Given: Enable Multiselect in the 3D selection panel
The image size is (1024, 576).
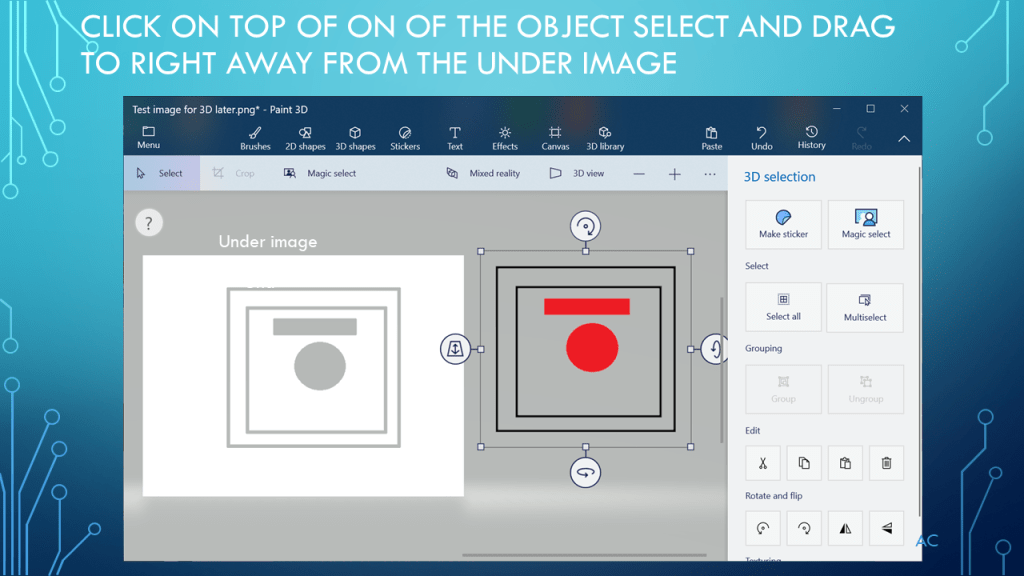Looking at the screenshot, I should click(865, 307).
